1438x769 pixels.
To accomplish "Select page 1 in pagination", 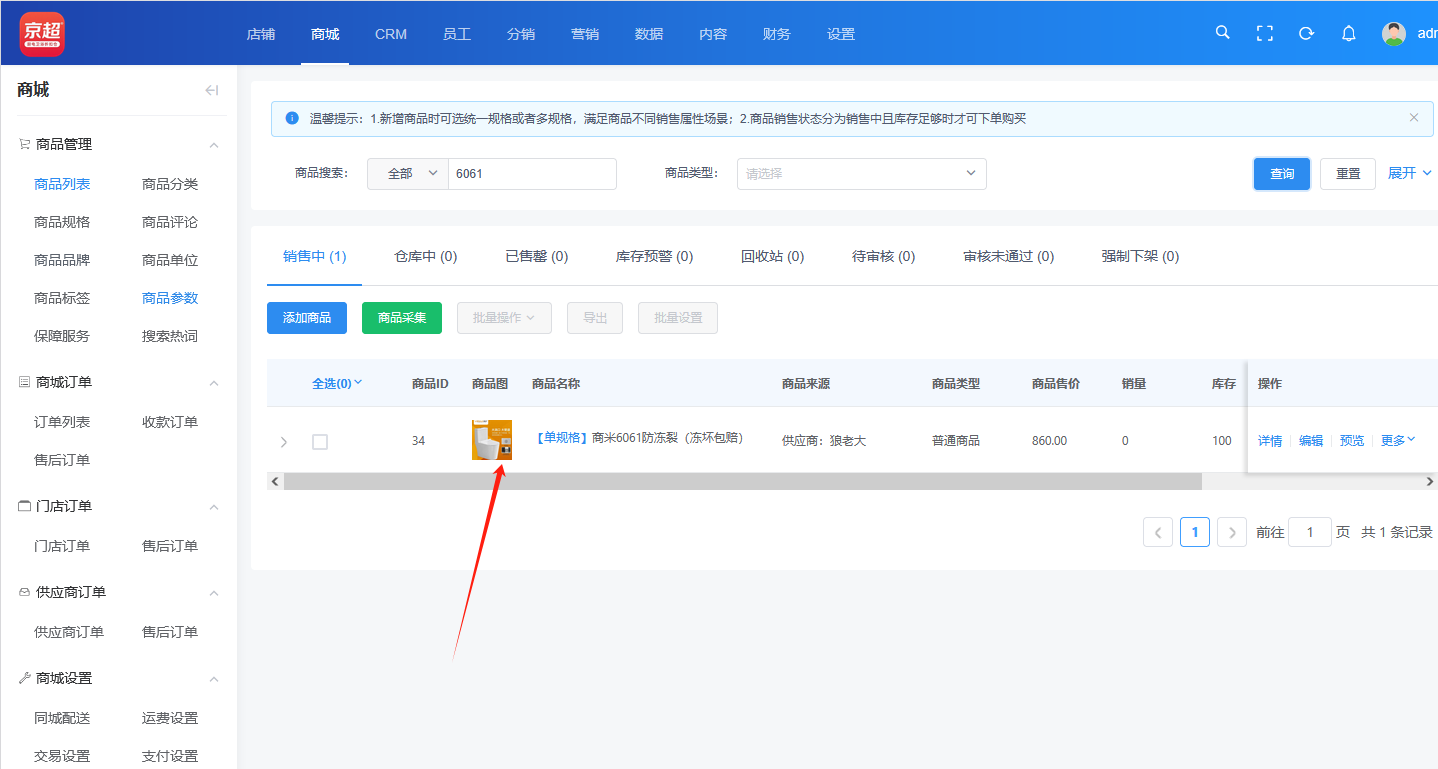I will [1195, 532].
